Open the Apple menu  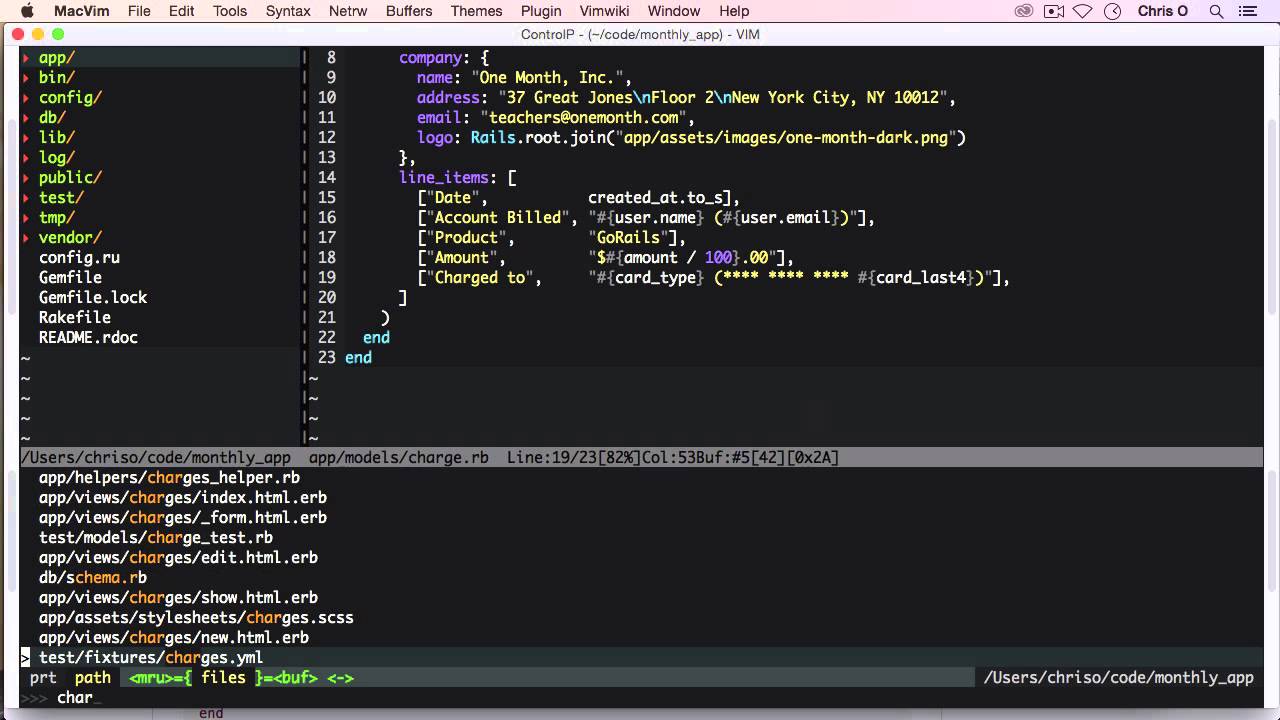point(27,11)
